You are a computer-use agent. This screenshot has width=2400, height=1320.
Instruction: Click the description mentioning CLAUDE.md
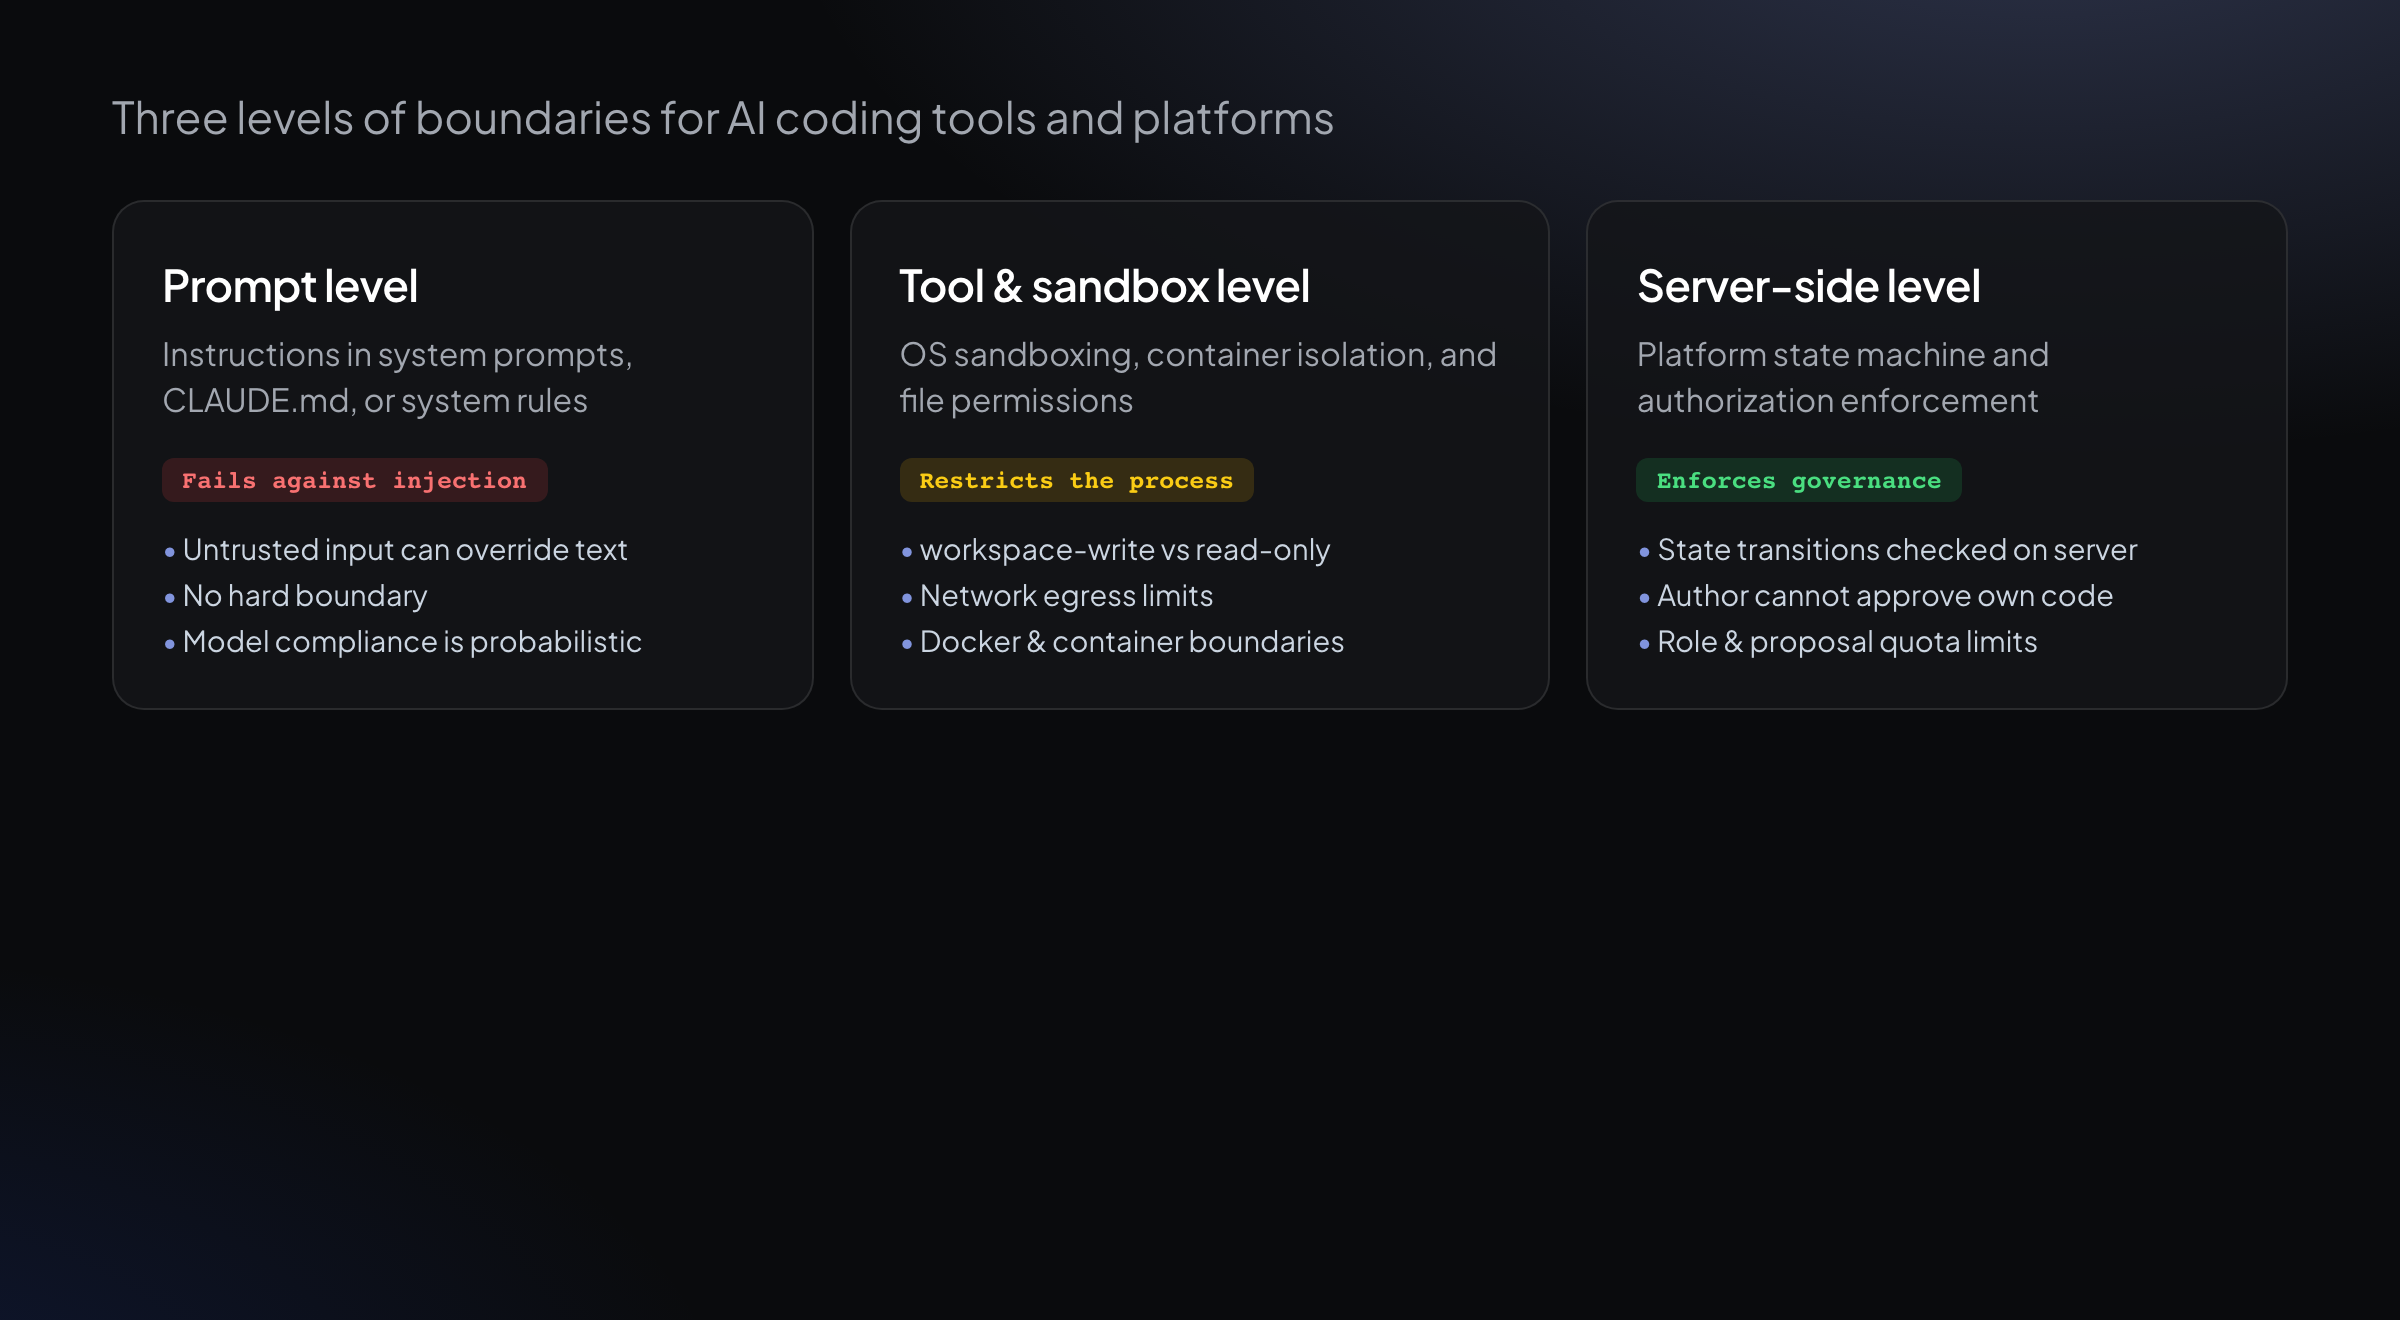397,378
